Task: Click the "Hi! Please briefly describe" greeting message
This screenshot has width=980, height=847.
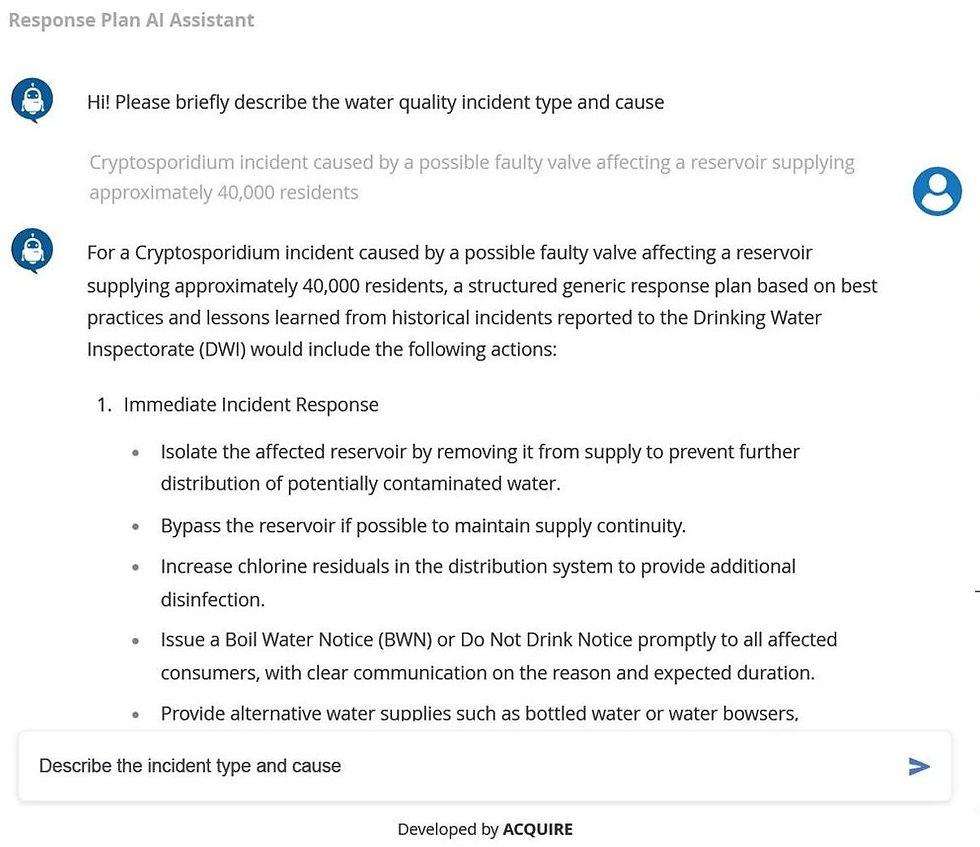Action: pos(375,102)
